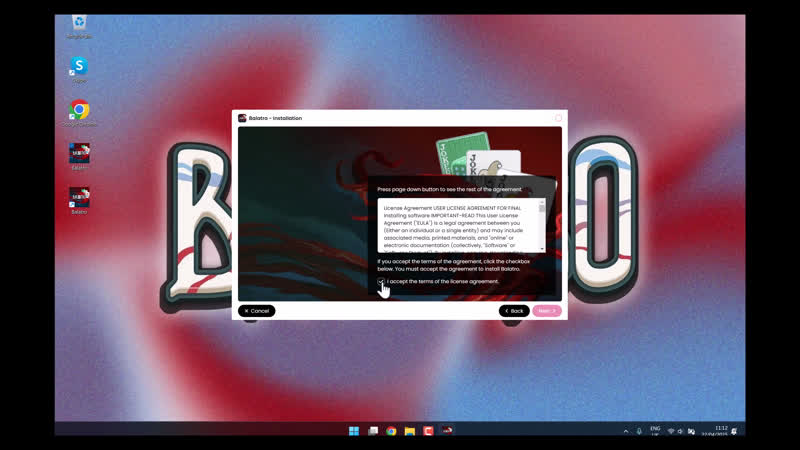This screenshot has height=450, width=800.
Task: Open the Wi-Fi network tray icon
Action: (x=671, y=432)
